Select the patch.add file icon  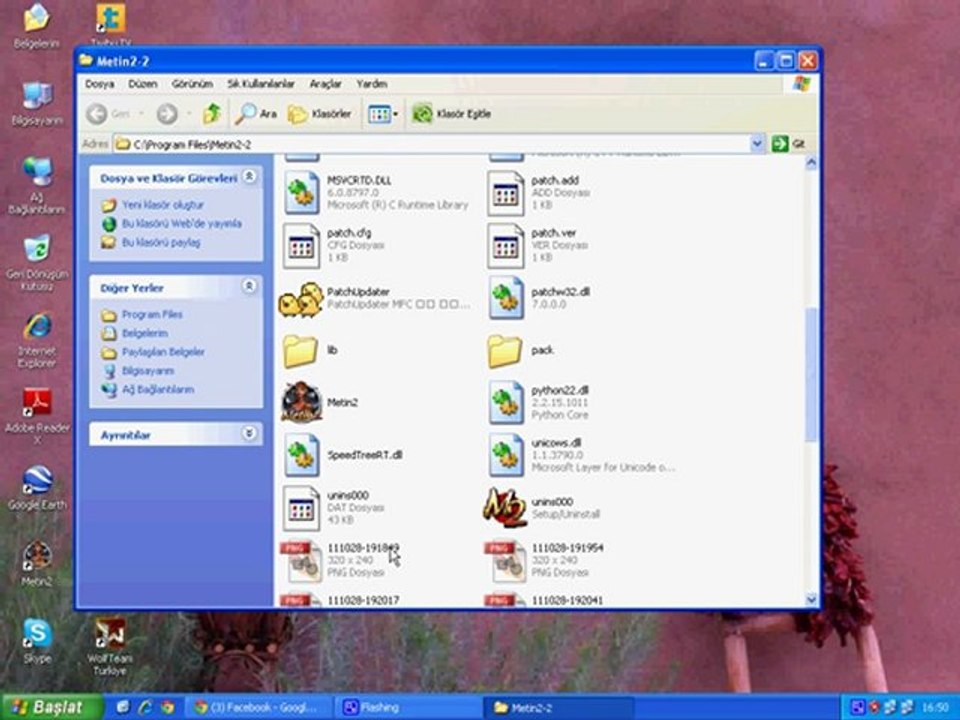(x=506, y=193)
